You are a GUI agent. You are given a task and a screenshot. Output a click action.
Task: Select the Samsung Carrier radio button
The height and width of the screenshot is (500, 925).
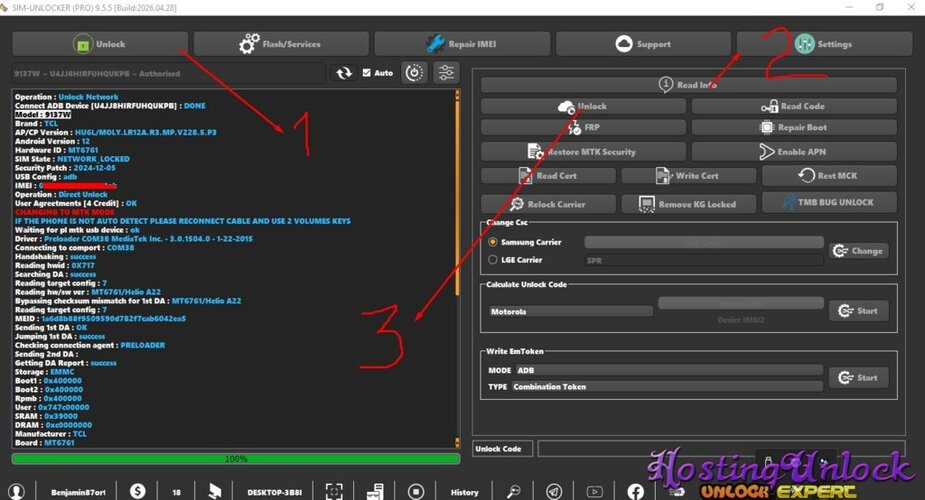pyautogui.click(x=493, y=242)
